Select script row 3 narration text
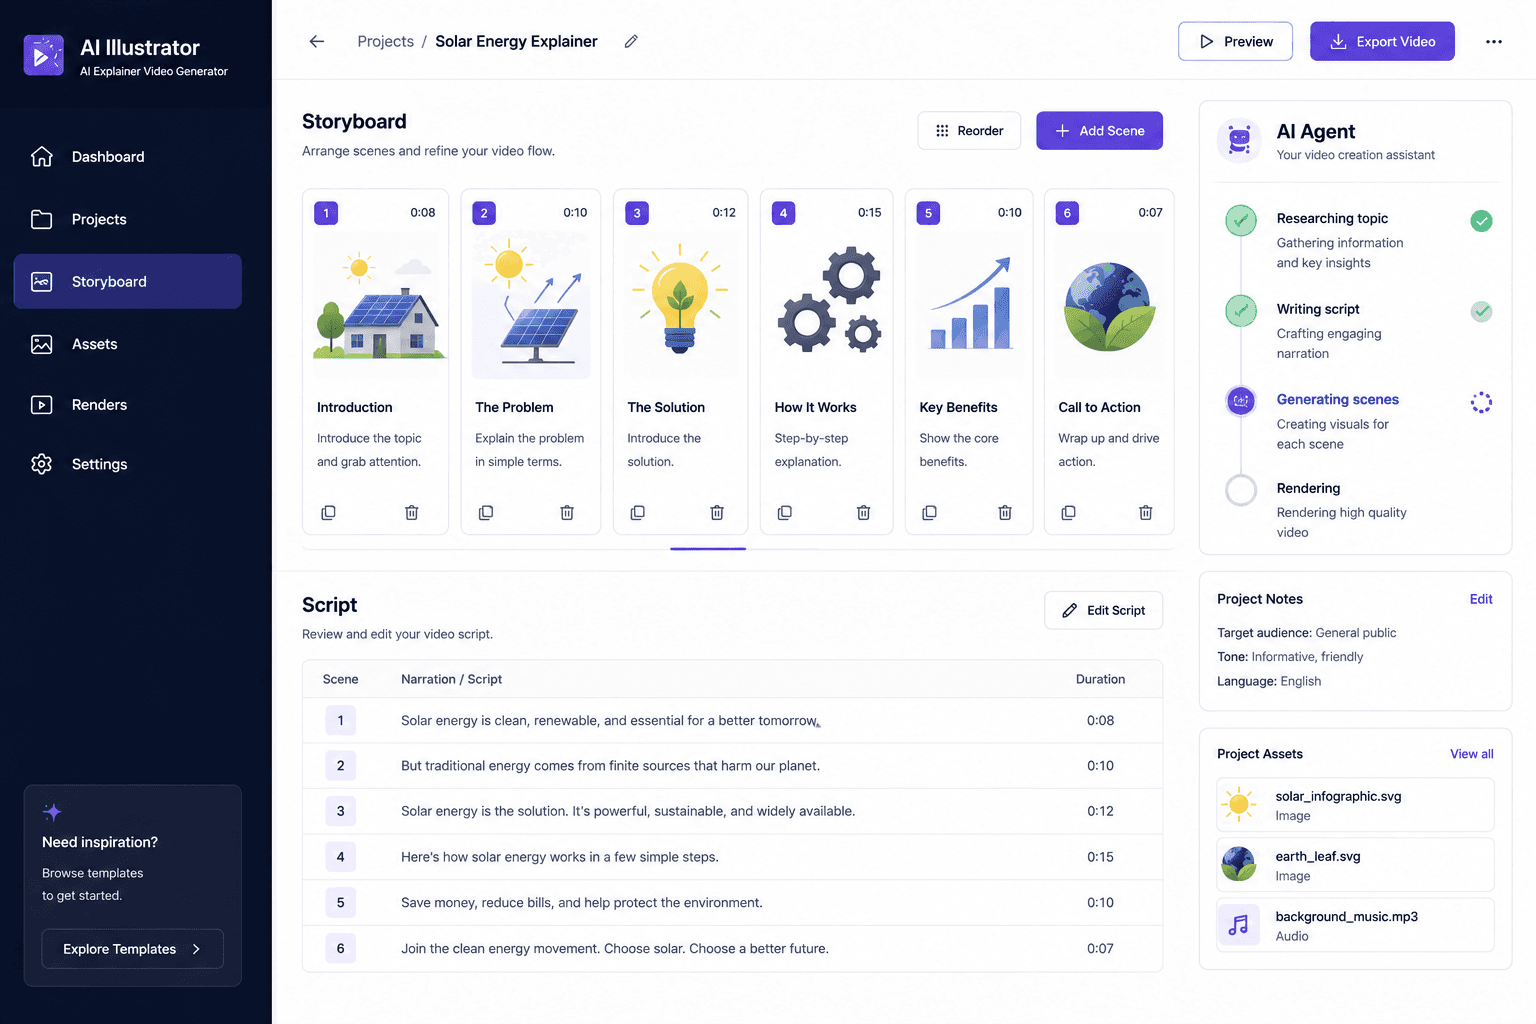Image resolution: width=1536 pixels, height=1024 pixels. [x=628, y=811]
